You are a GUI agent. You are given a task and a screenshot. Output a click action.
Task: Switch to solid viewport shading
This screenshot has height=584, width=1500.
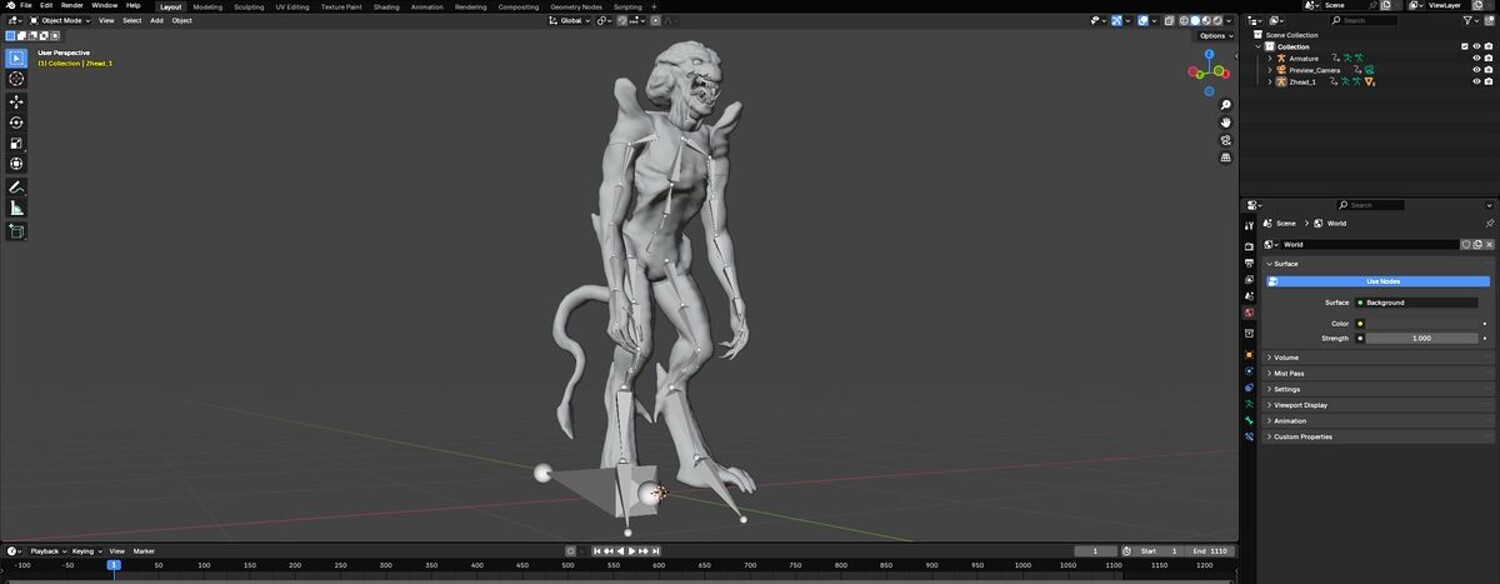coord(1195,20)
